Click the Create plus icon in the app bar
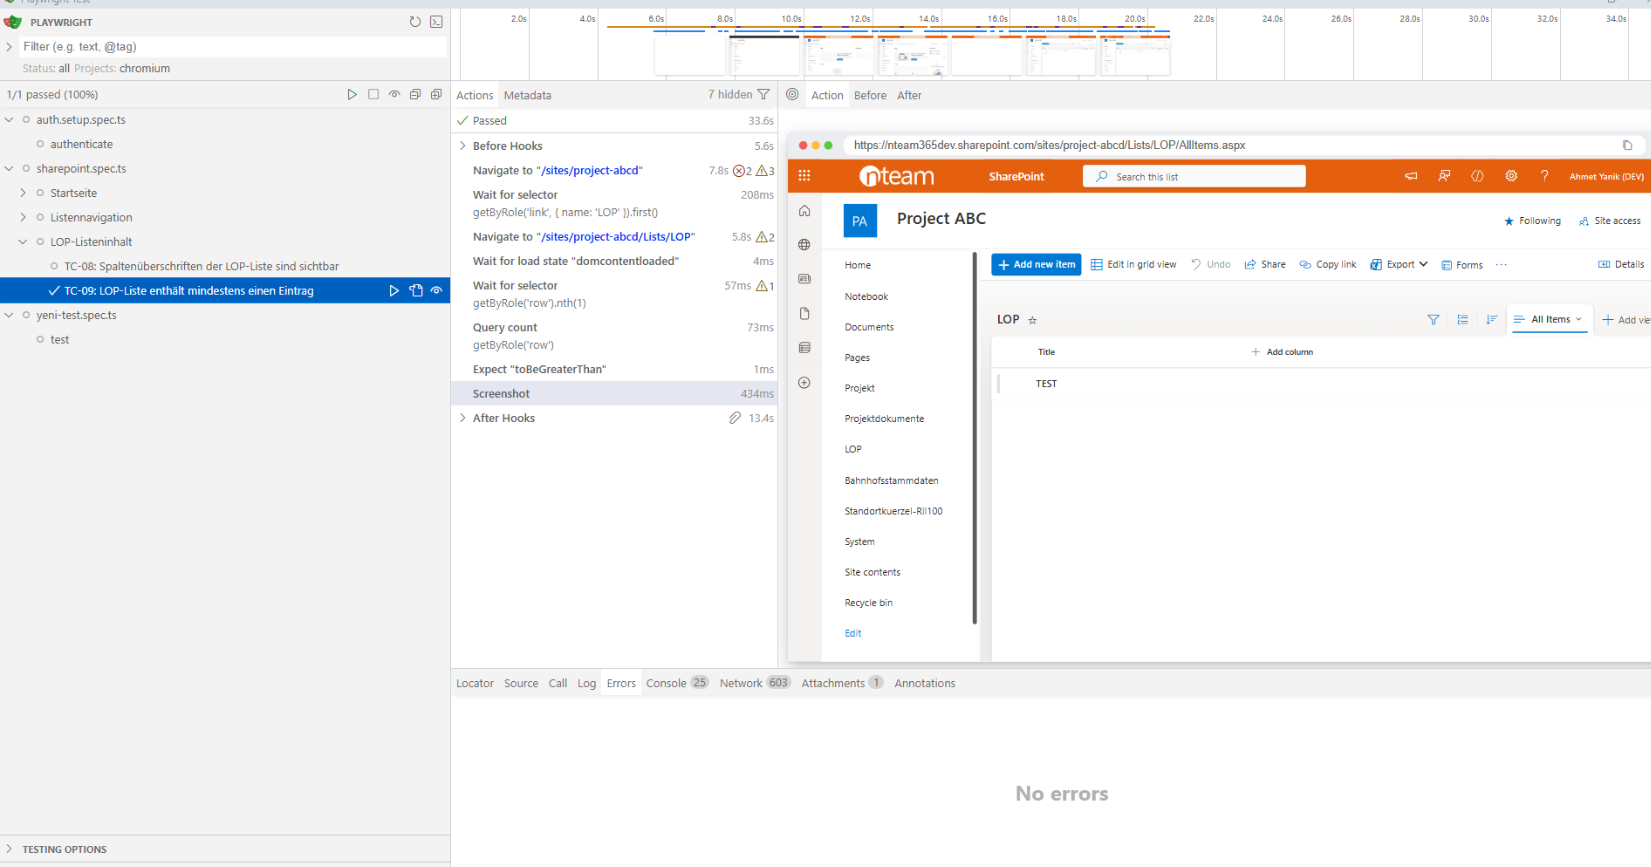Viewport: 1651px width, 867px height. click(804, 383)
